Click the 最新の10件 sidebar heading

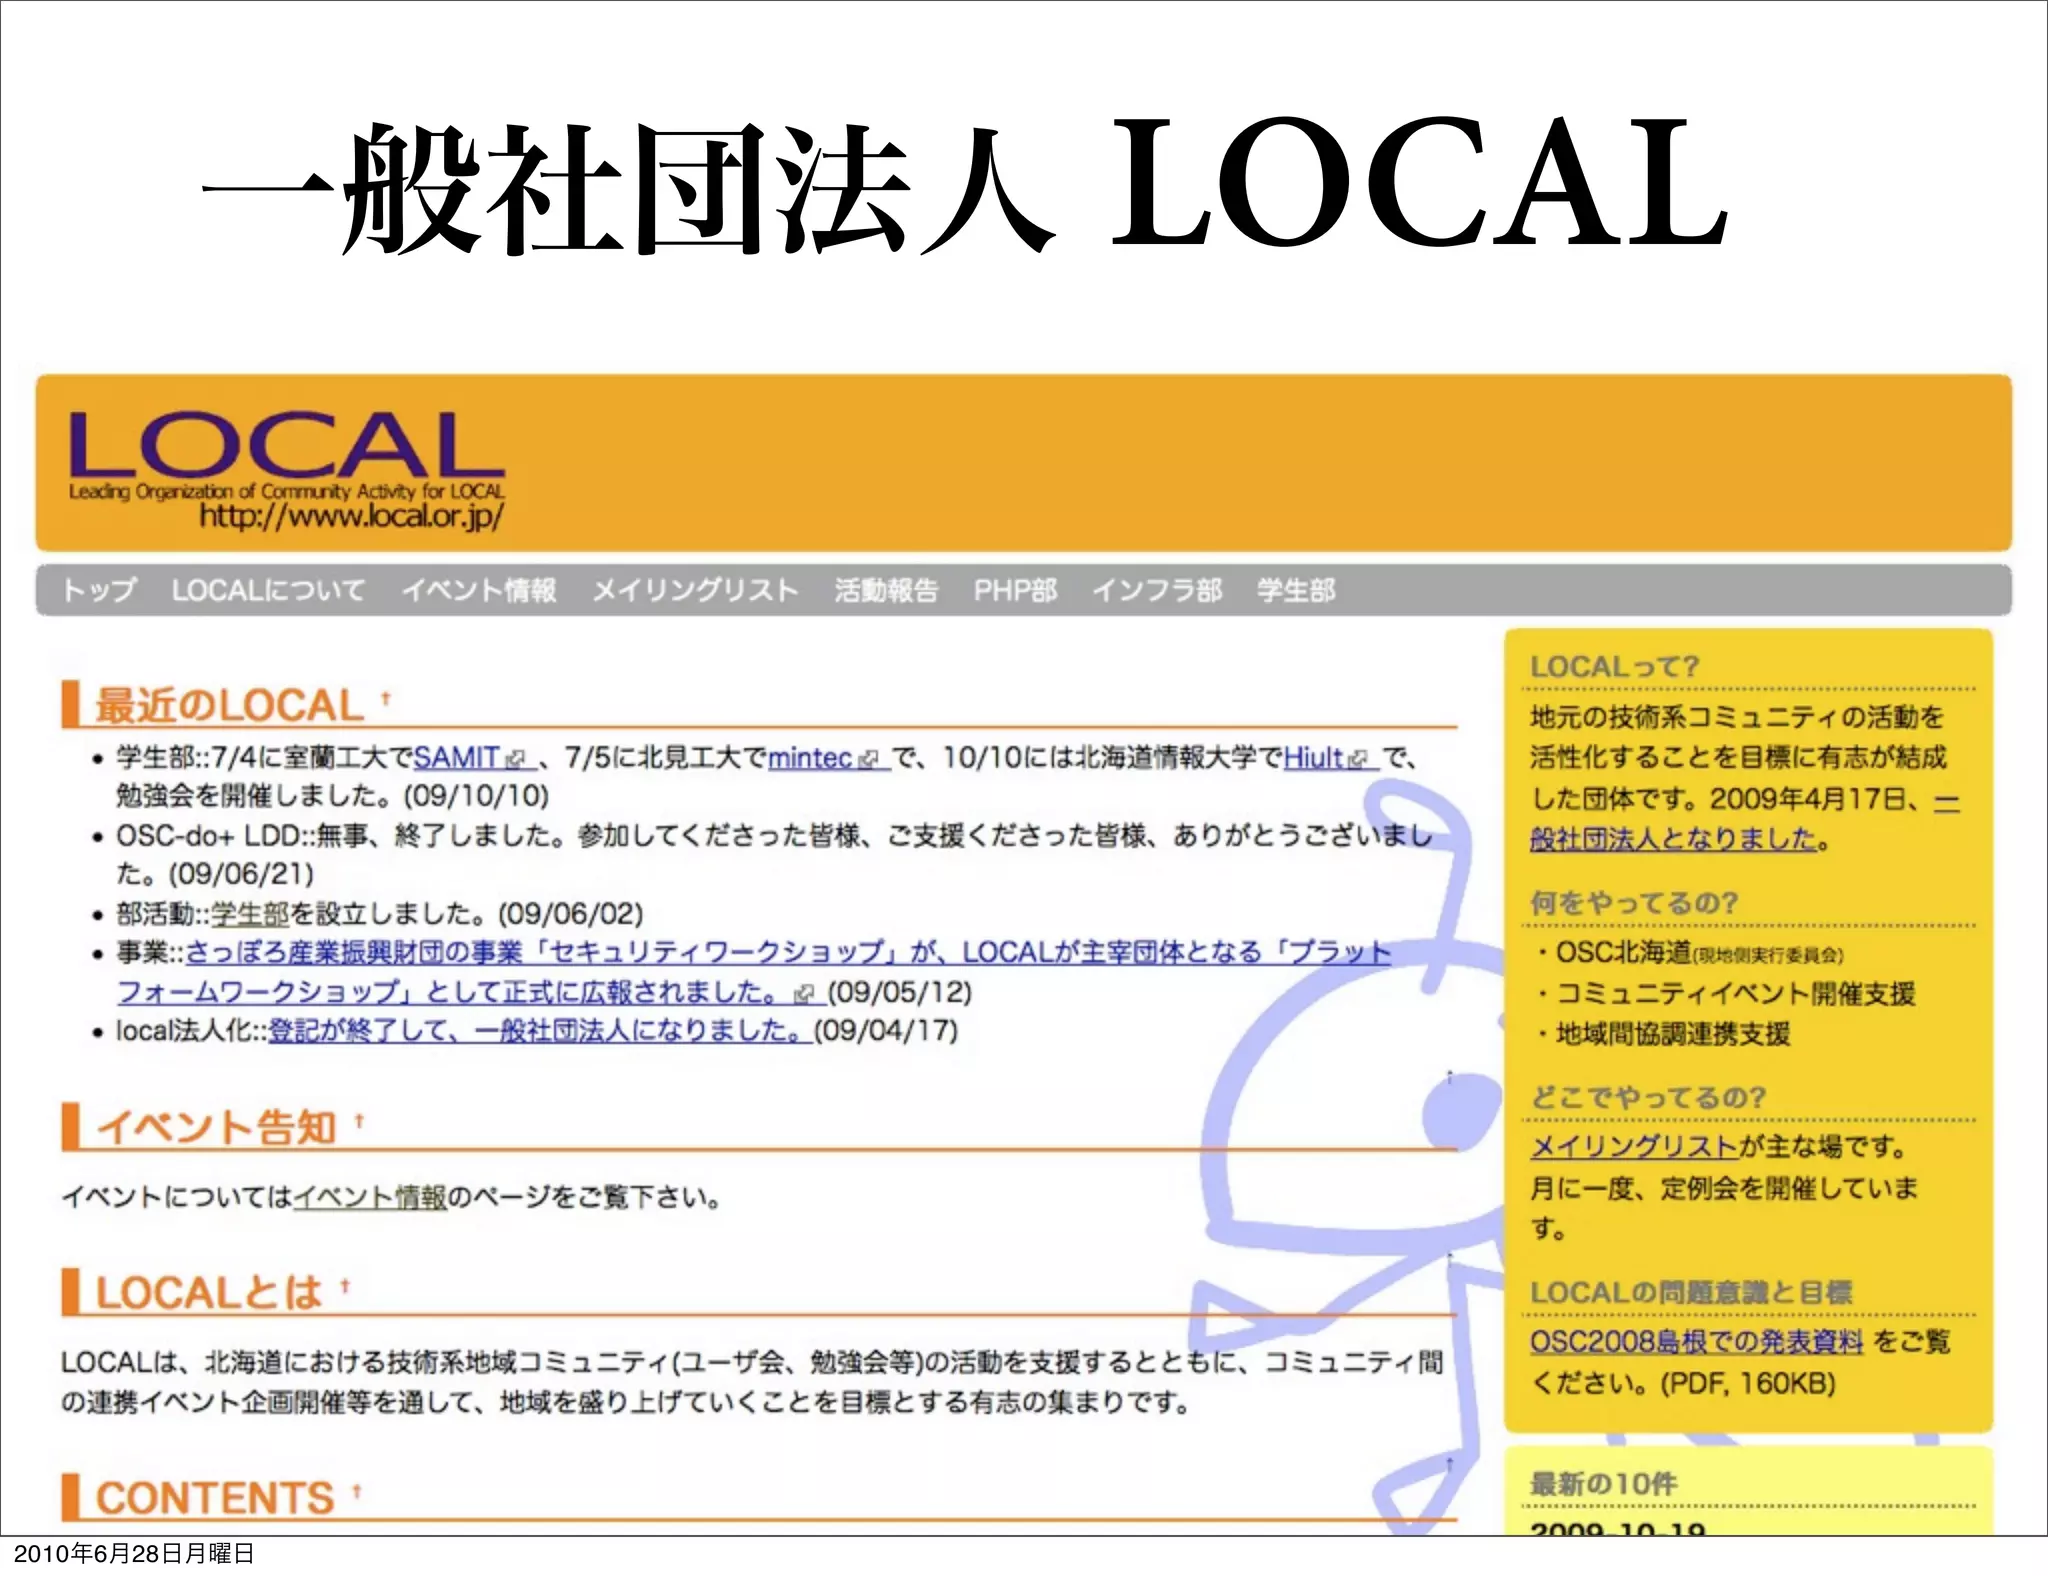pos(1604,1484)
